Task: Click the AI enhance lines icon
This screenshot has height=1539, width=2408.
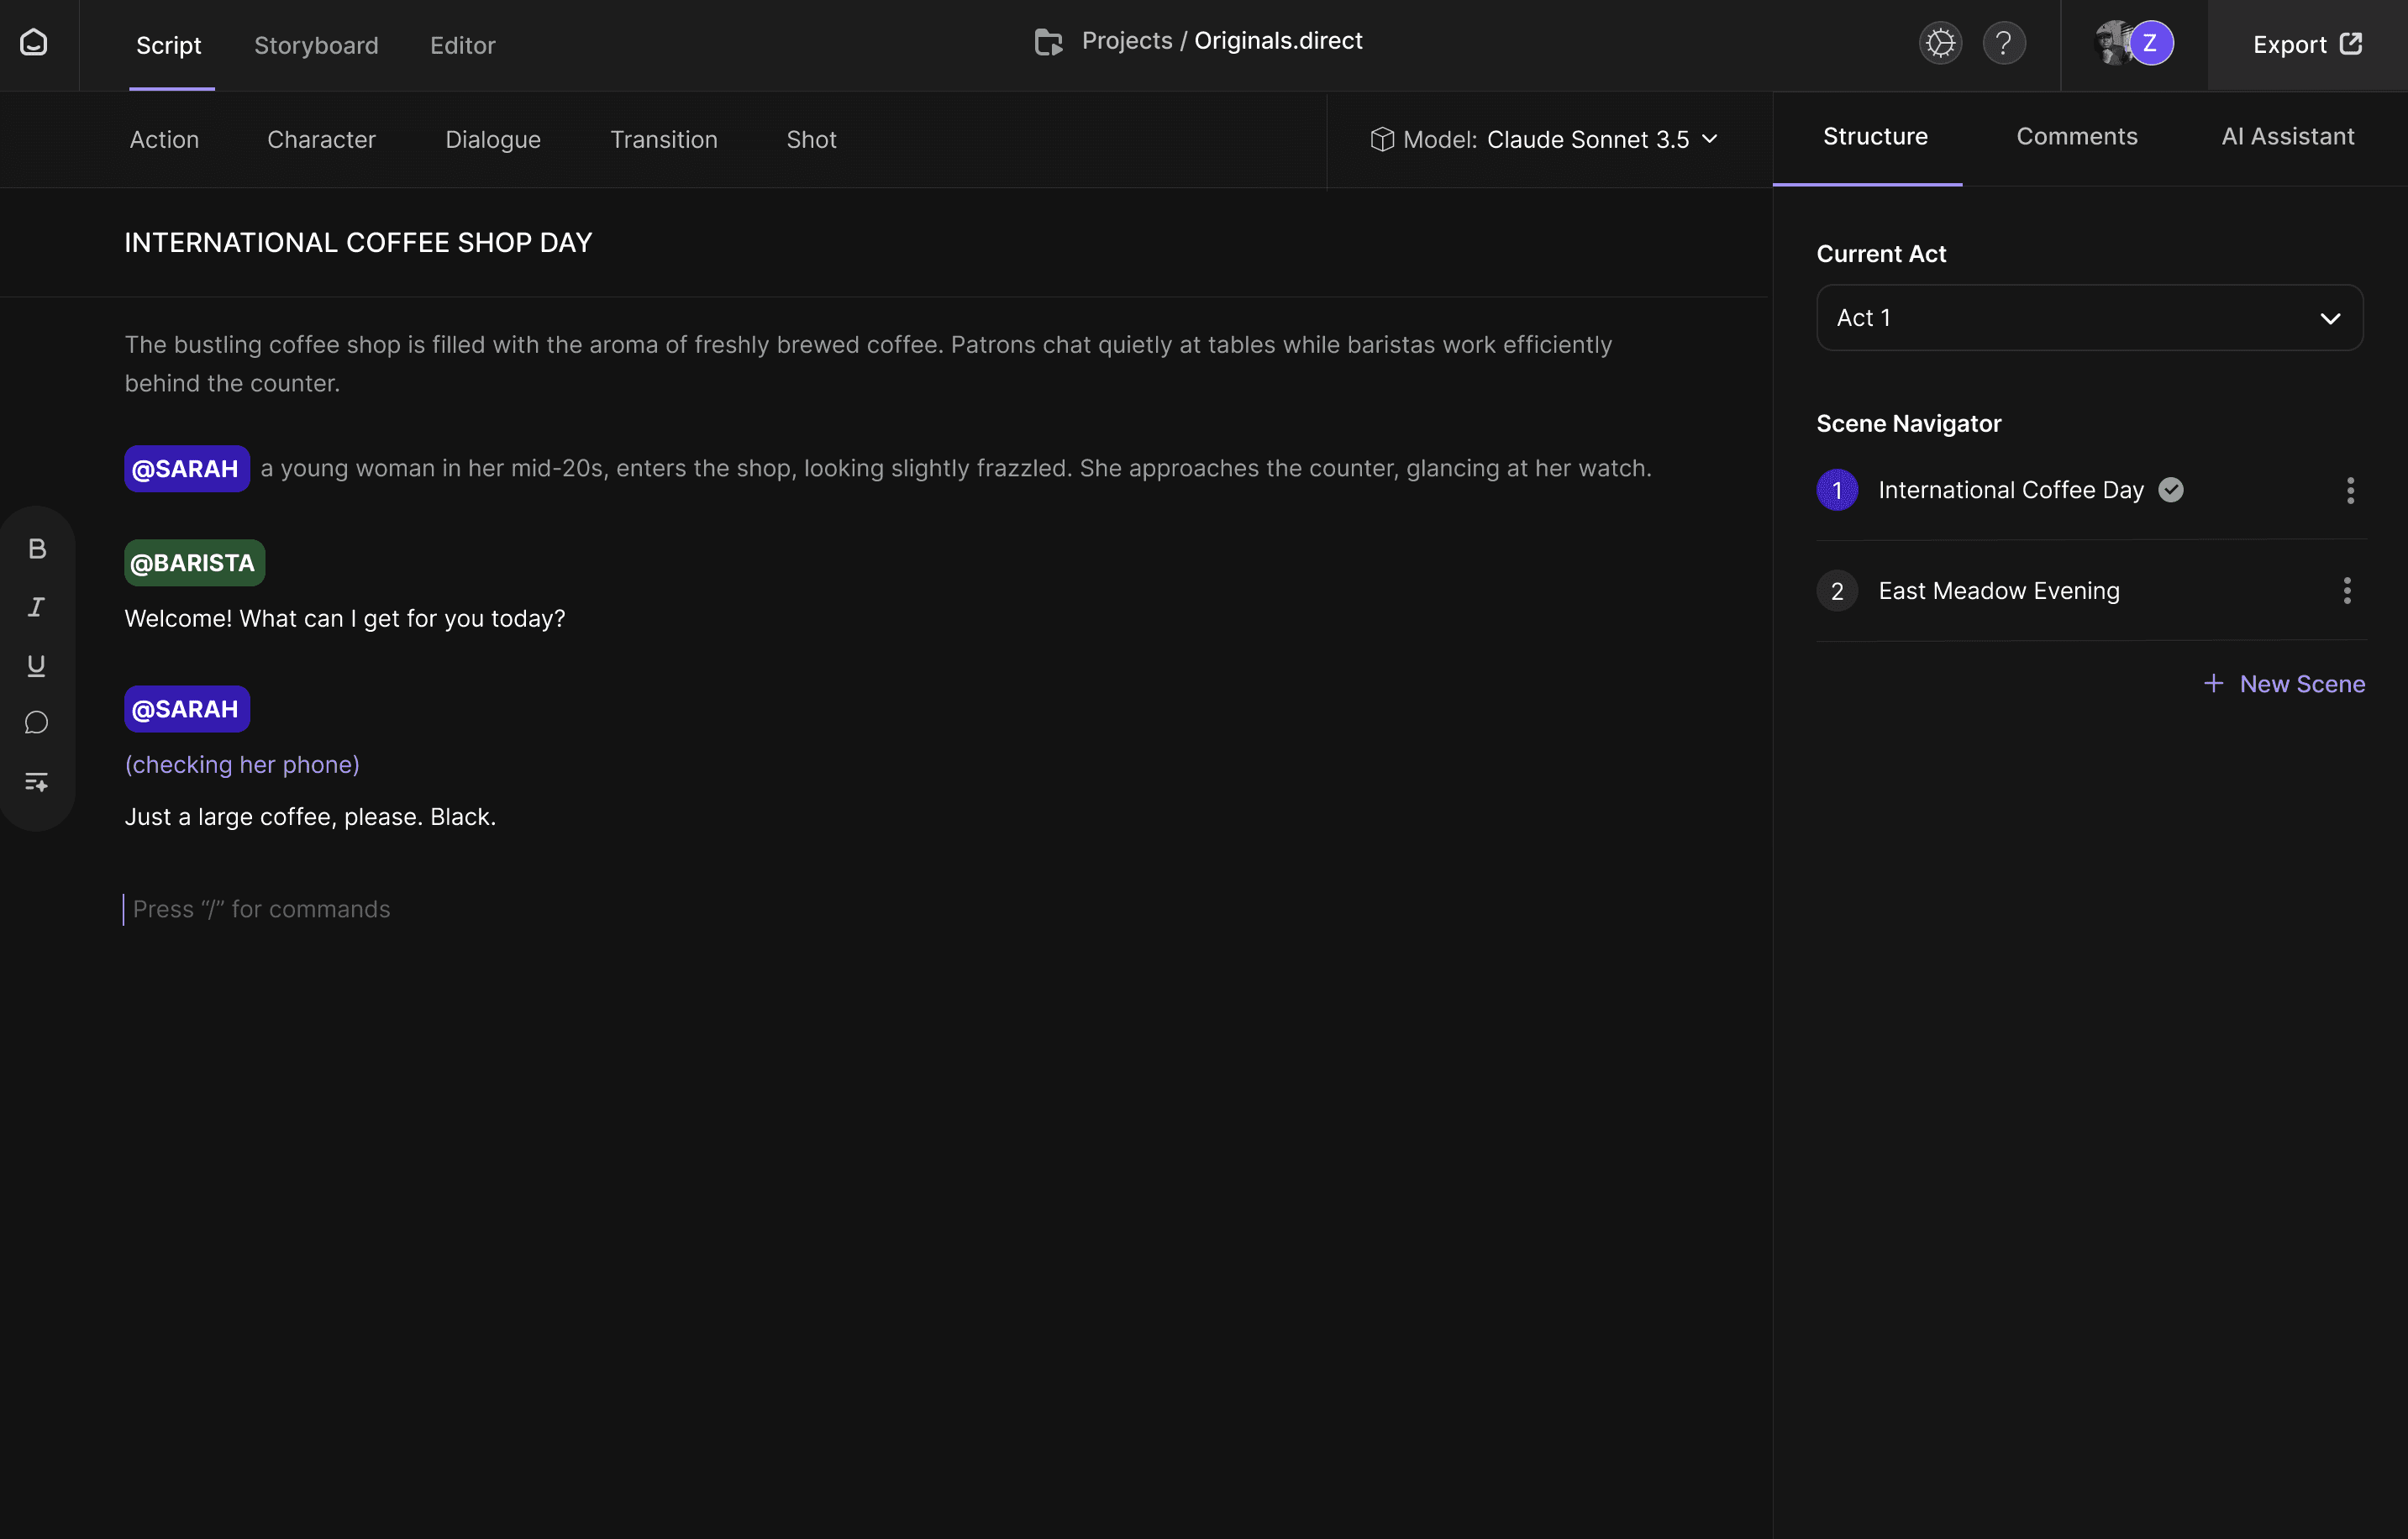Action: [37, 782]
